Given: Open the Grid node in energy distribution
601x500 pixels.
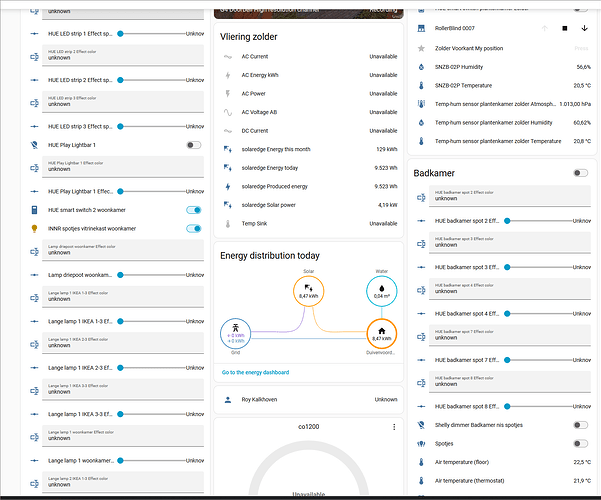Looking at the screenshot, I should point(235,334).
